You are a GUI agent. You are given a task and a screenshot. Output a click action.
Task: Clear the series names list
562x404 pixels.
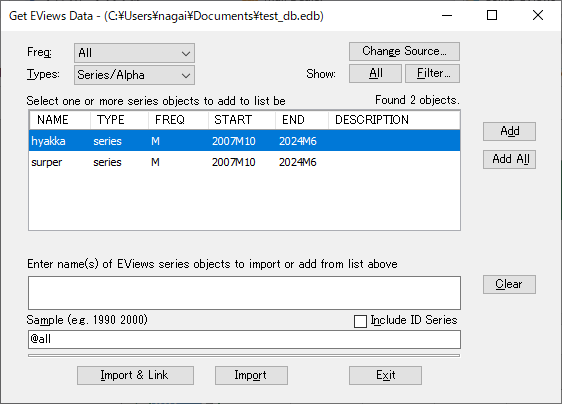(509, 285)
